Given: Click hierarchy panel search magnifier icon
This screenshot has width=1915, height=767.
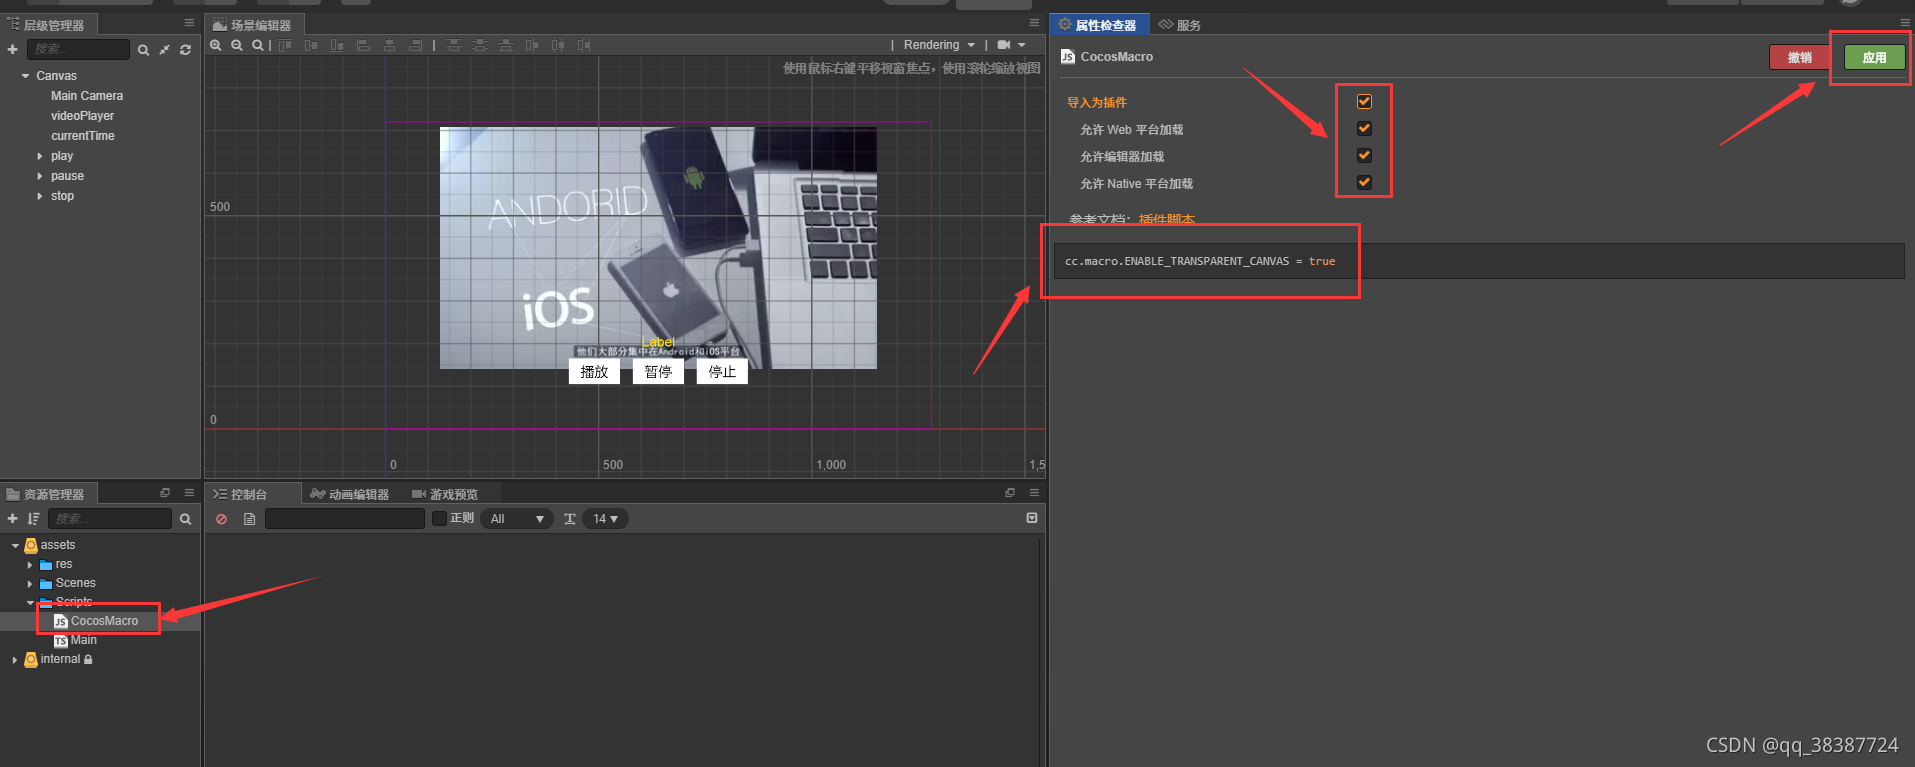Looking at the screenshot, I should point(143,50).
